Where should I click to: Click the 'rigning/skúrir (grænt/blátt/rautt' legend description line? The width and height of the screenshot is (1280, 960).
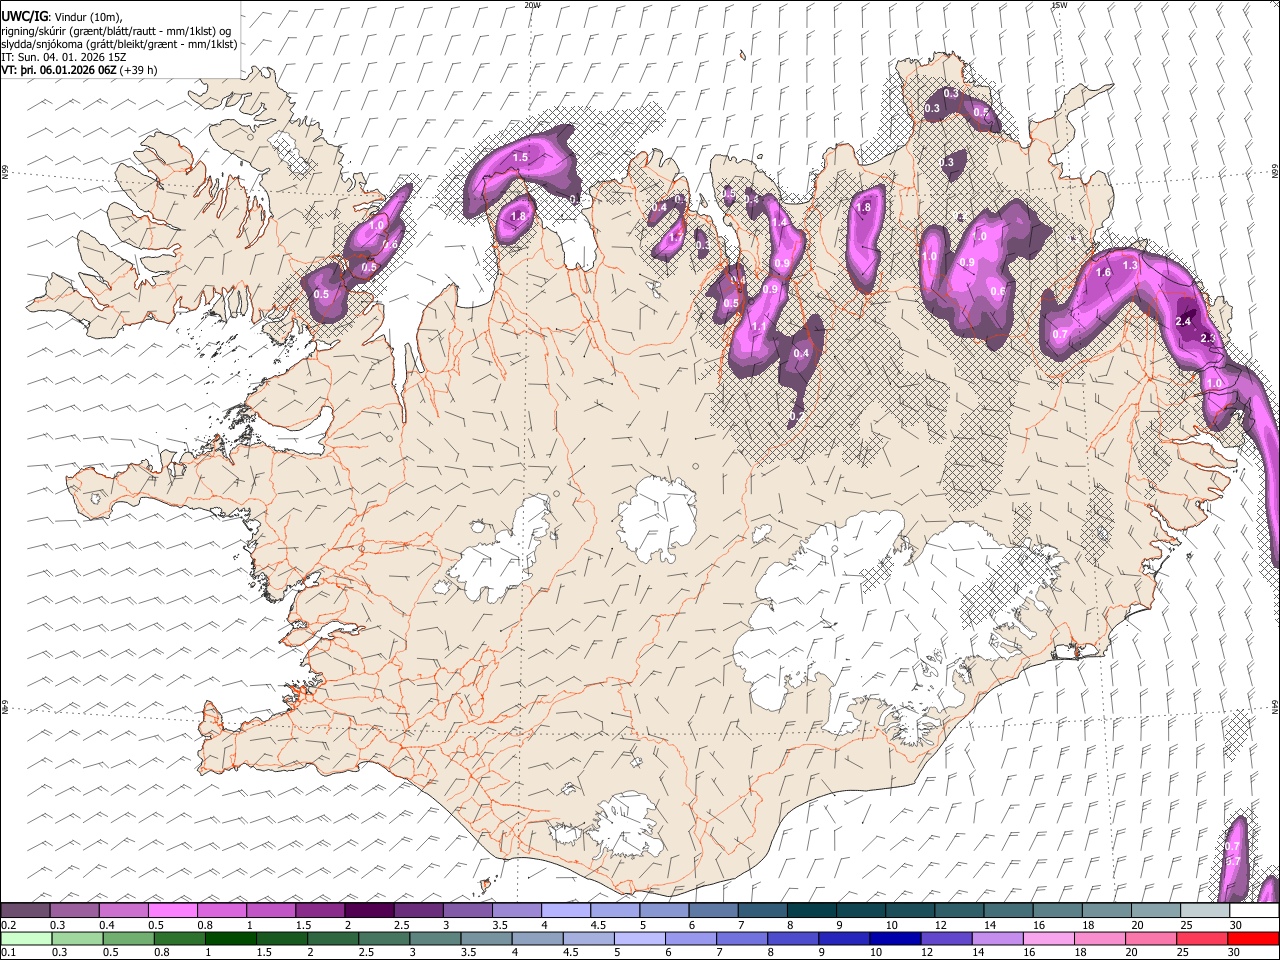coord(115,31)
